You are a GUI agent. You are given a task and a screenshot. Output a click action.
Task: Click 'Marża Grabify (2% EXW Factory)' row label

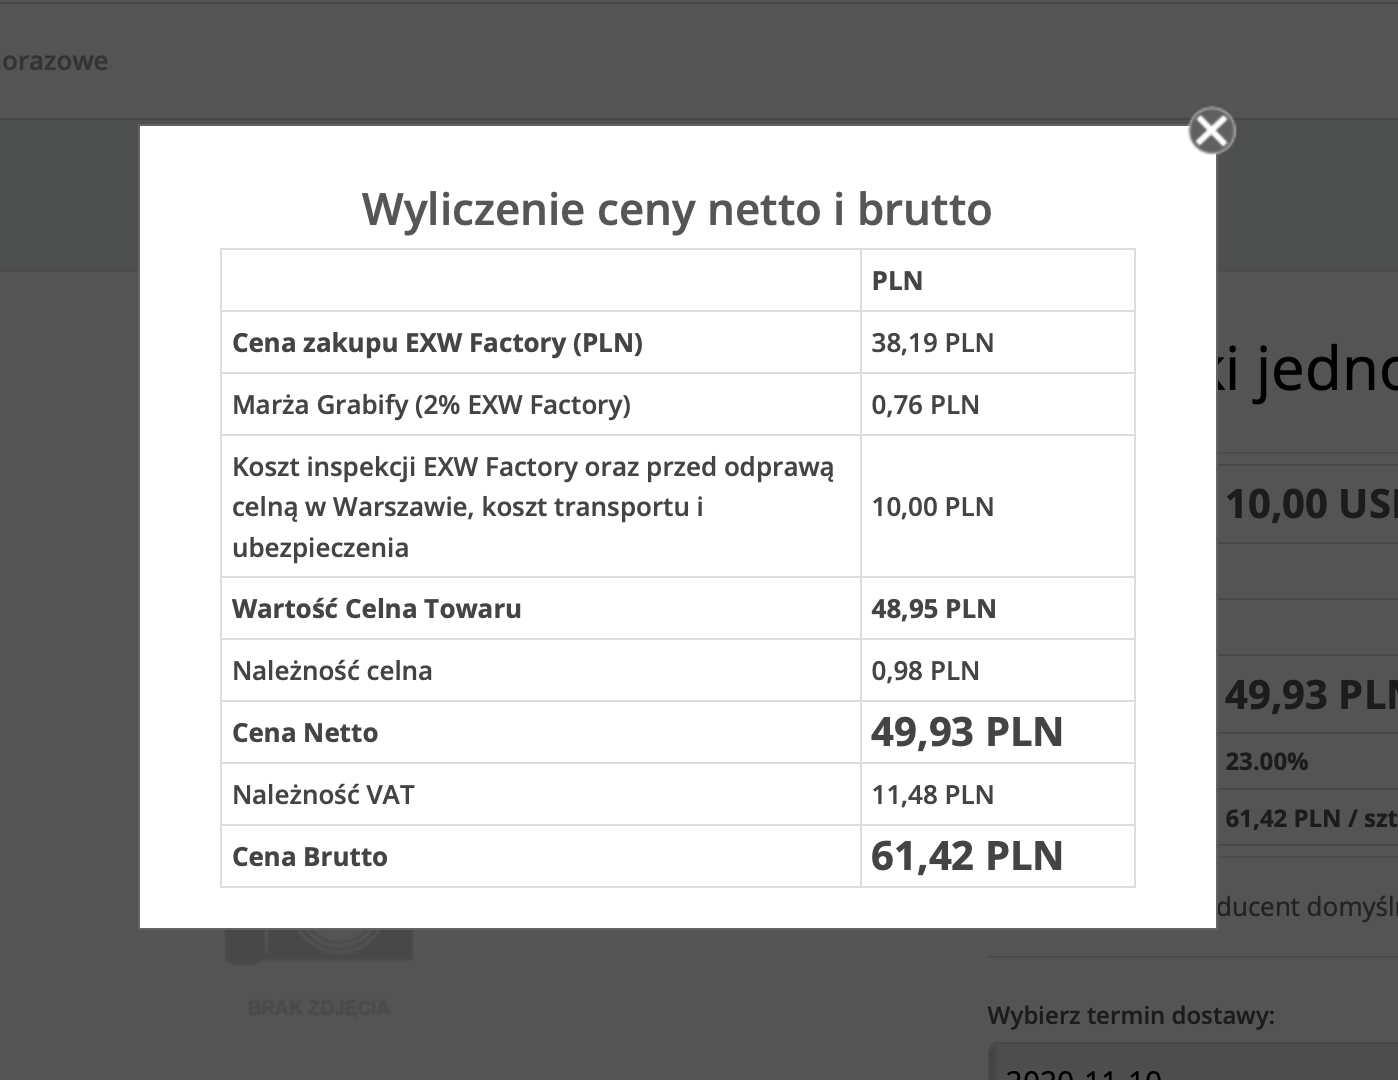431,405
